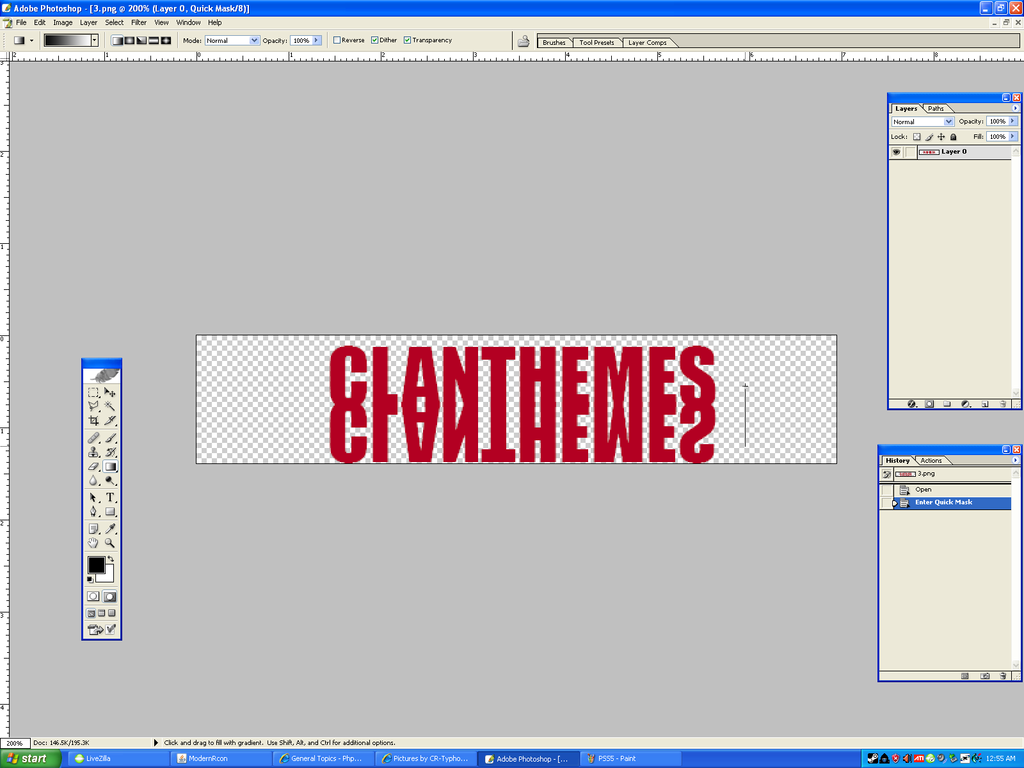The height and width of the screenshot is (768, 1024).
Task: Select the Path Selection tool
Action: pyautogui.click(x=93, y=498)
